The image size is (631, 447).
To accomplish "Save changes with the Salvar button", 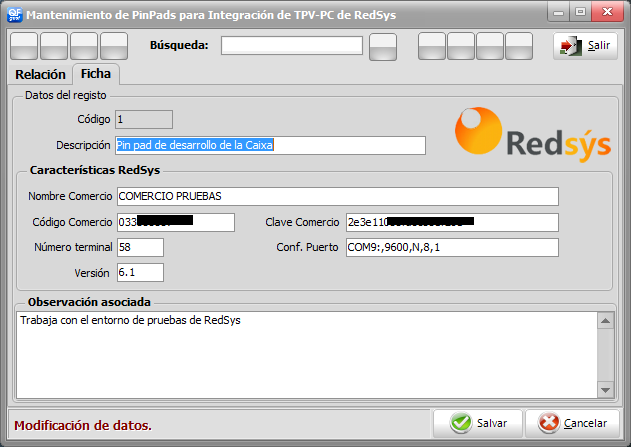I will (x=478, y=423).
